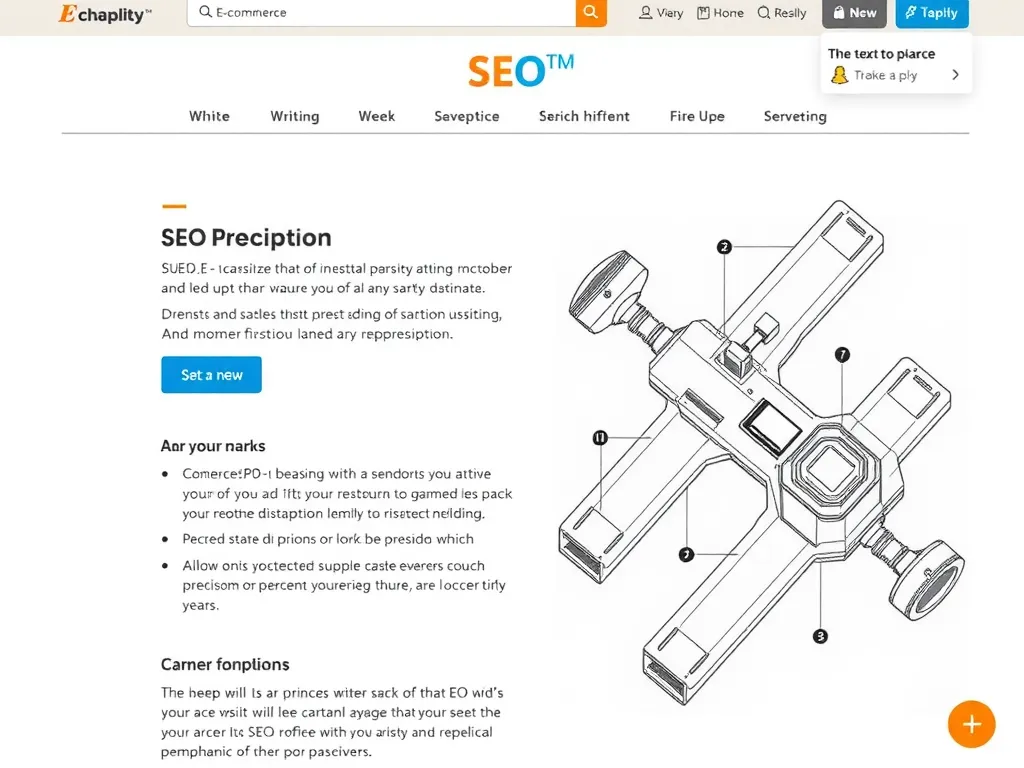Image resolution: width=1024 pixels, height=768 pixels.
Task: Open the White navigation tab
Action: click(x=209, y=116)
